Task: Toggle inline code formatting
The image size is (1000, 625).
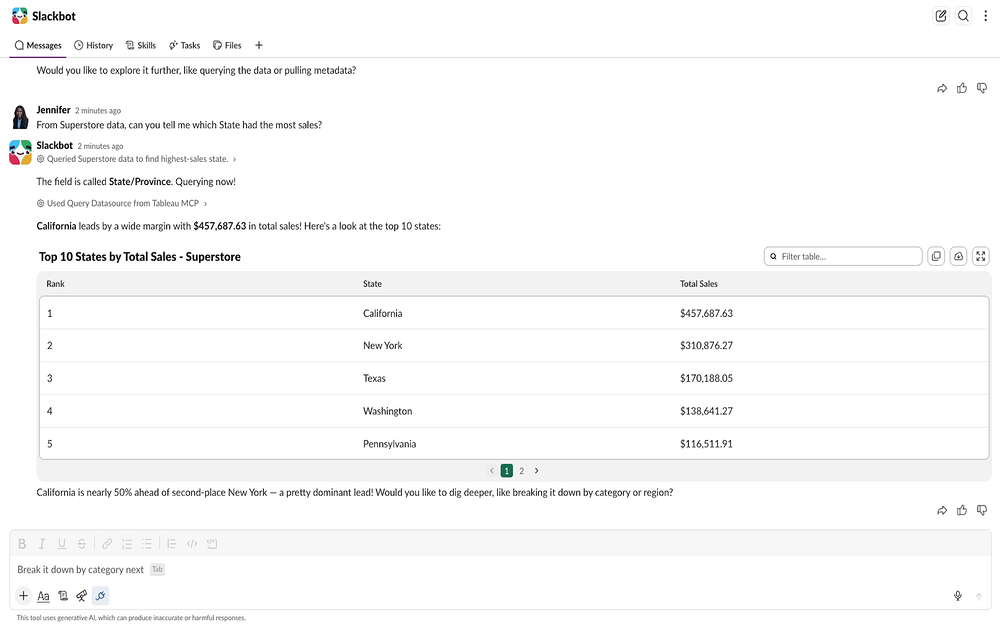Action: (192, 543)
